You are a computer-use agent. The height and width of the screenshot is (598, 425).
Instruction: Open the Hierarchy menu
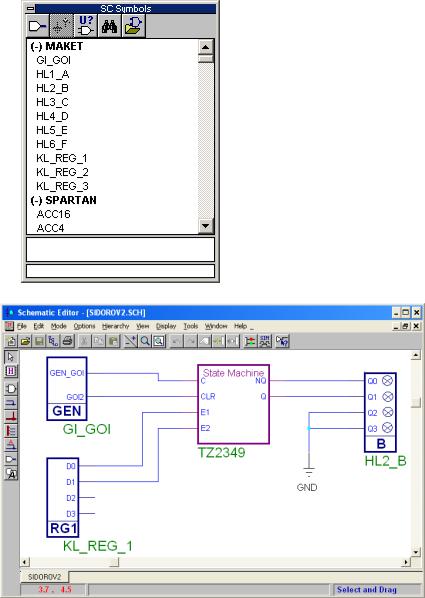(x=116, y=326)
